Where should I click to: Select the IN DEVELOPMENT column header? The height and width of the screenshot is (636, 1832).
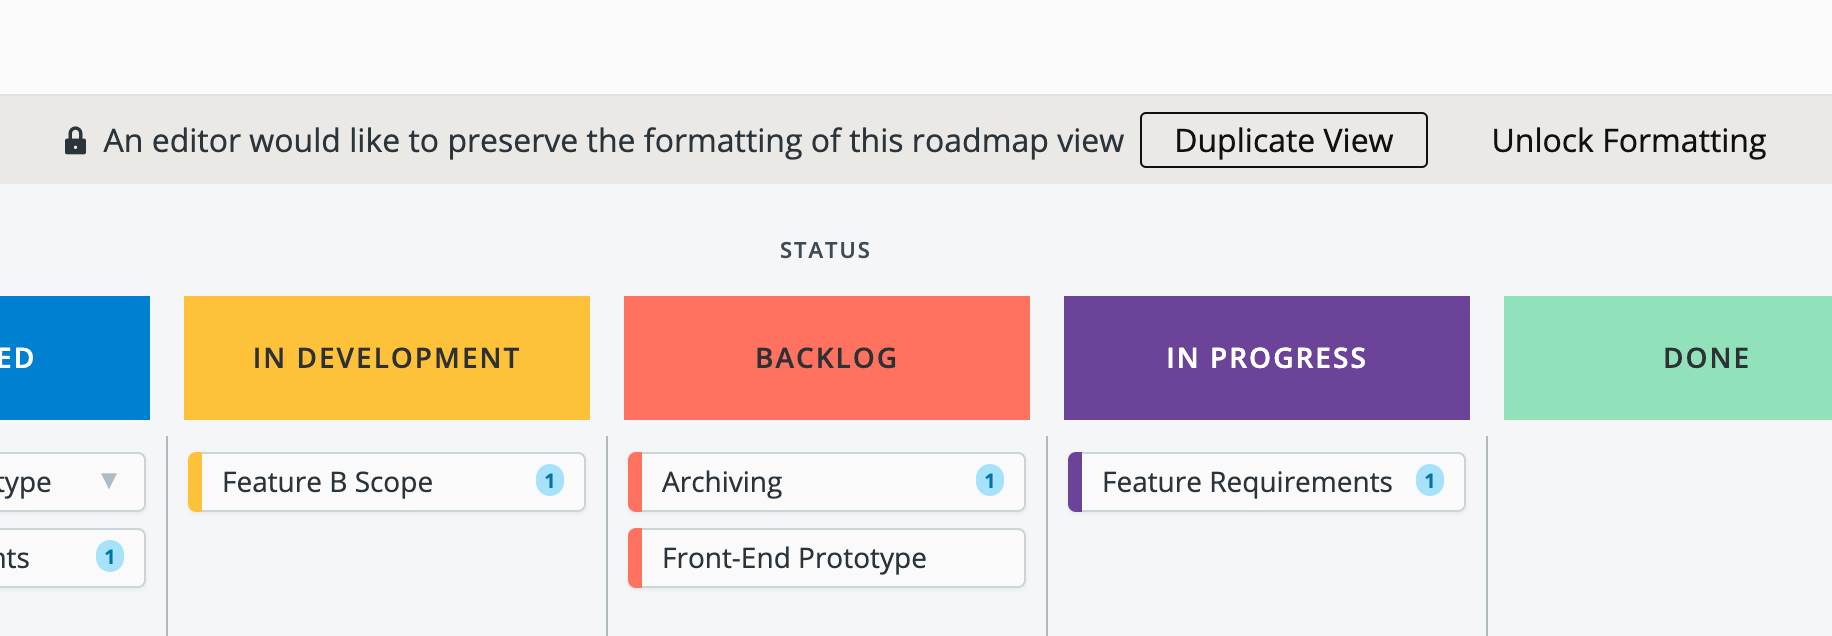click(387, 358)
